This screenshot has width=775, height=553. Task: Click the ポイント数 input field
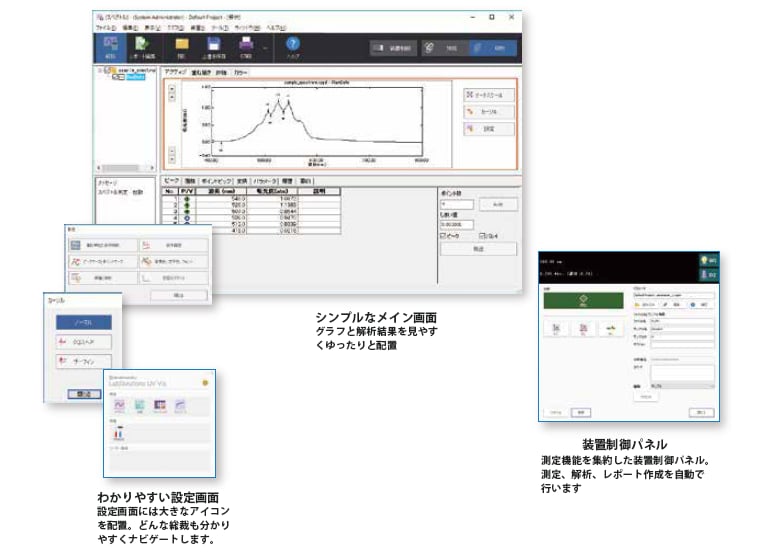[x=457, y=204]
